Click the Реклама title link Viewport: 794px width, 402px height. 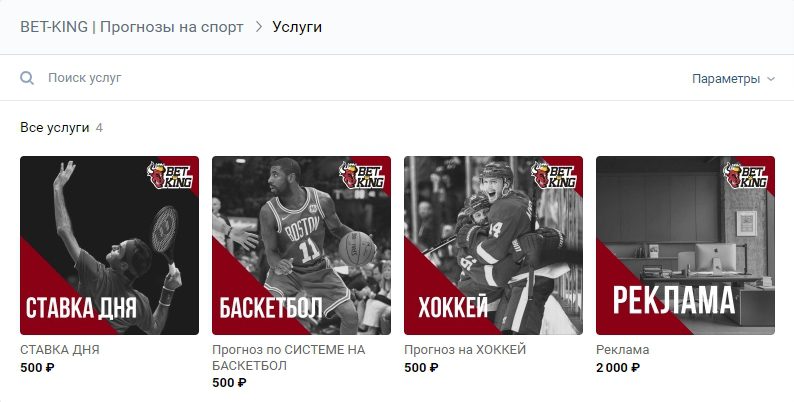(622, 350)
